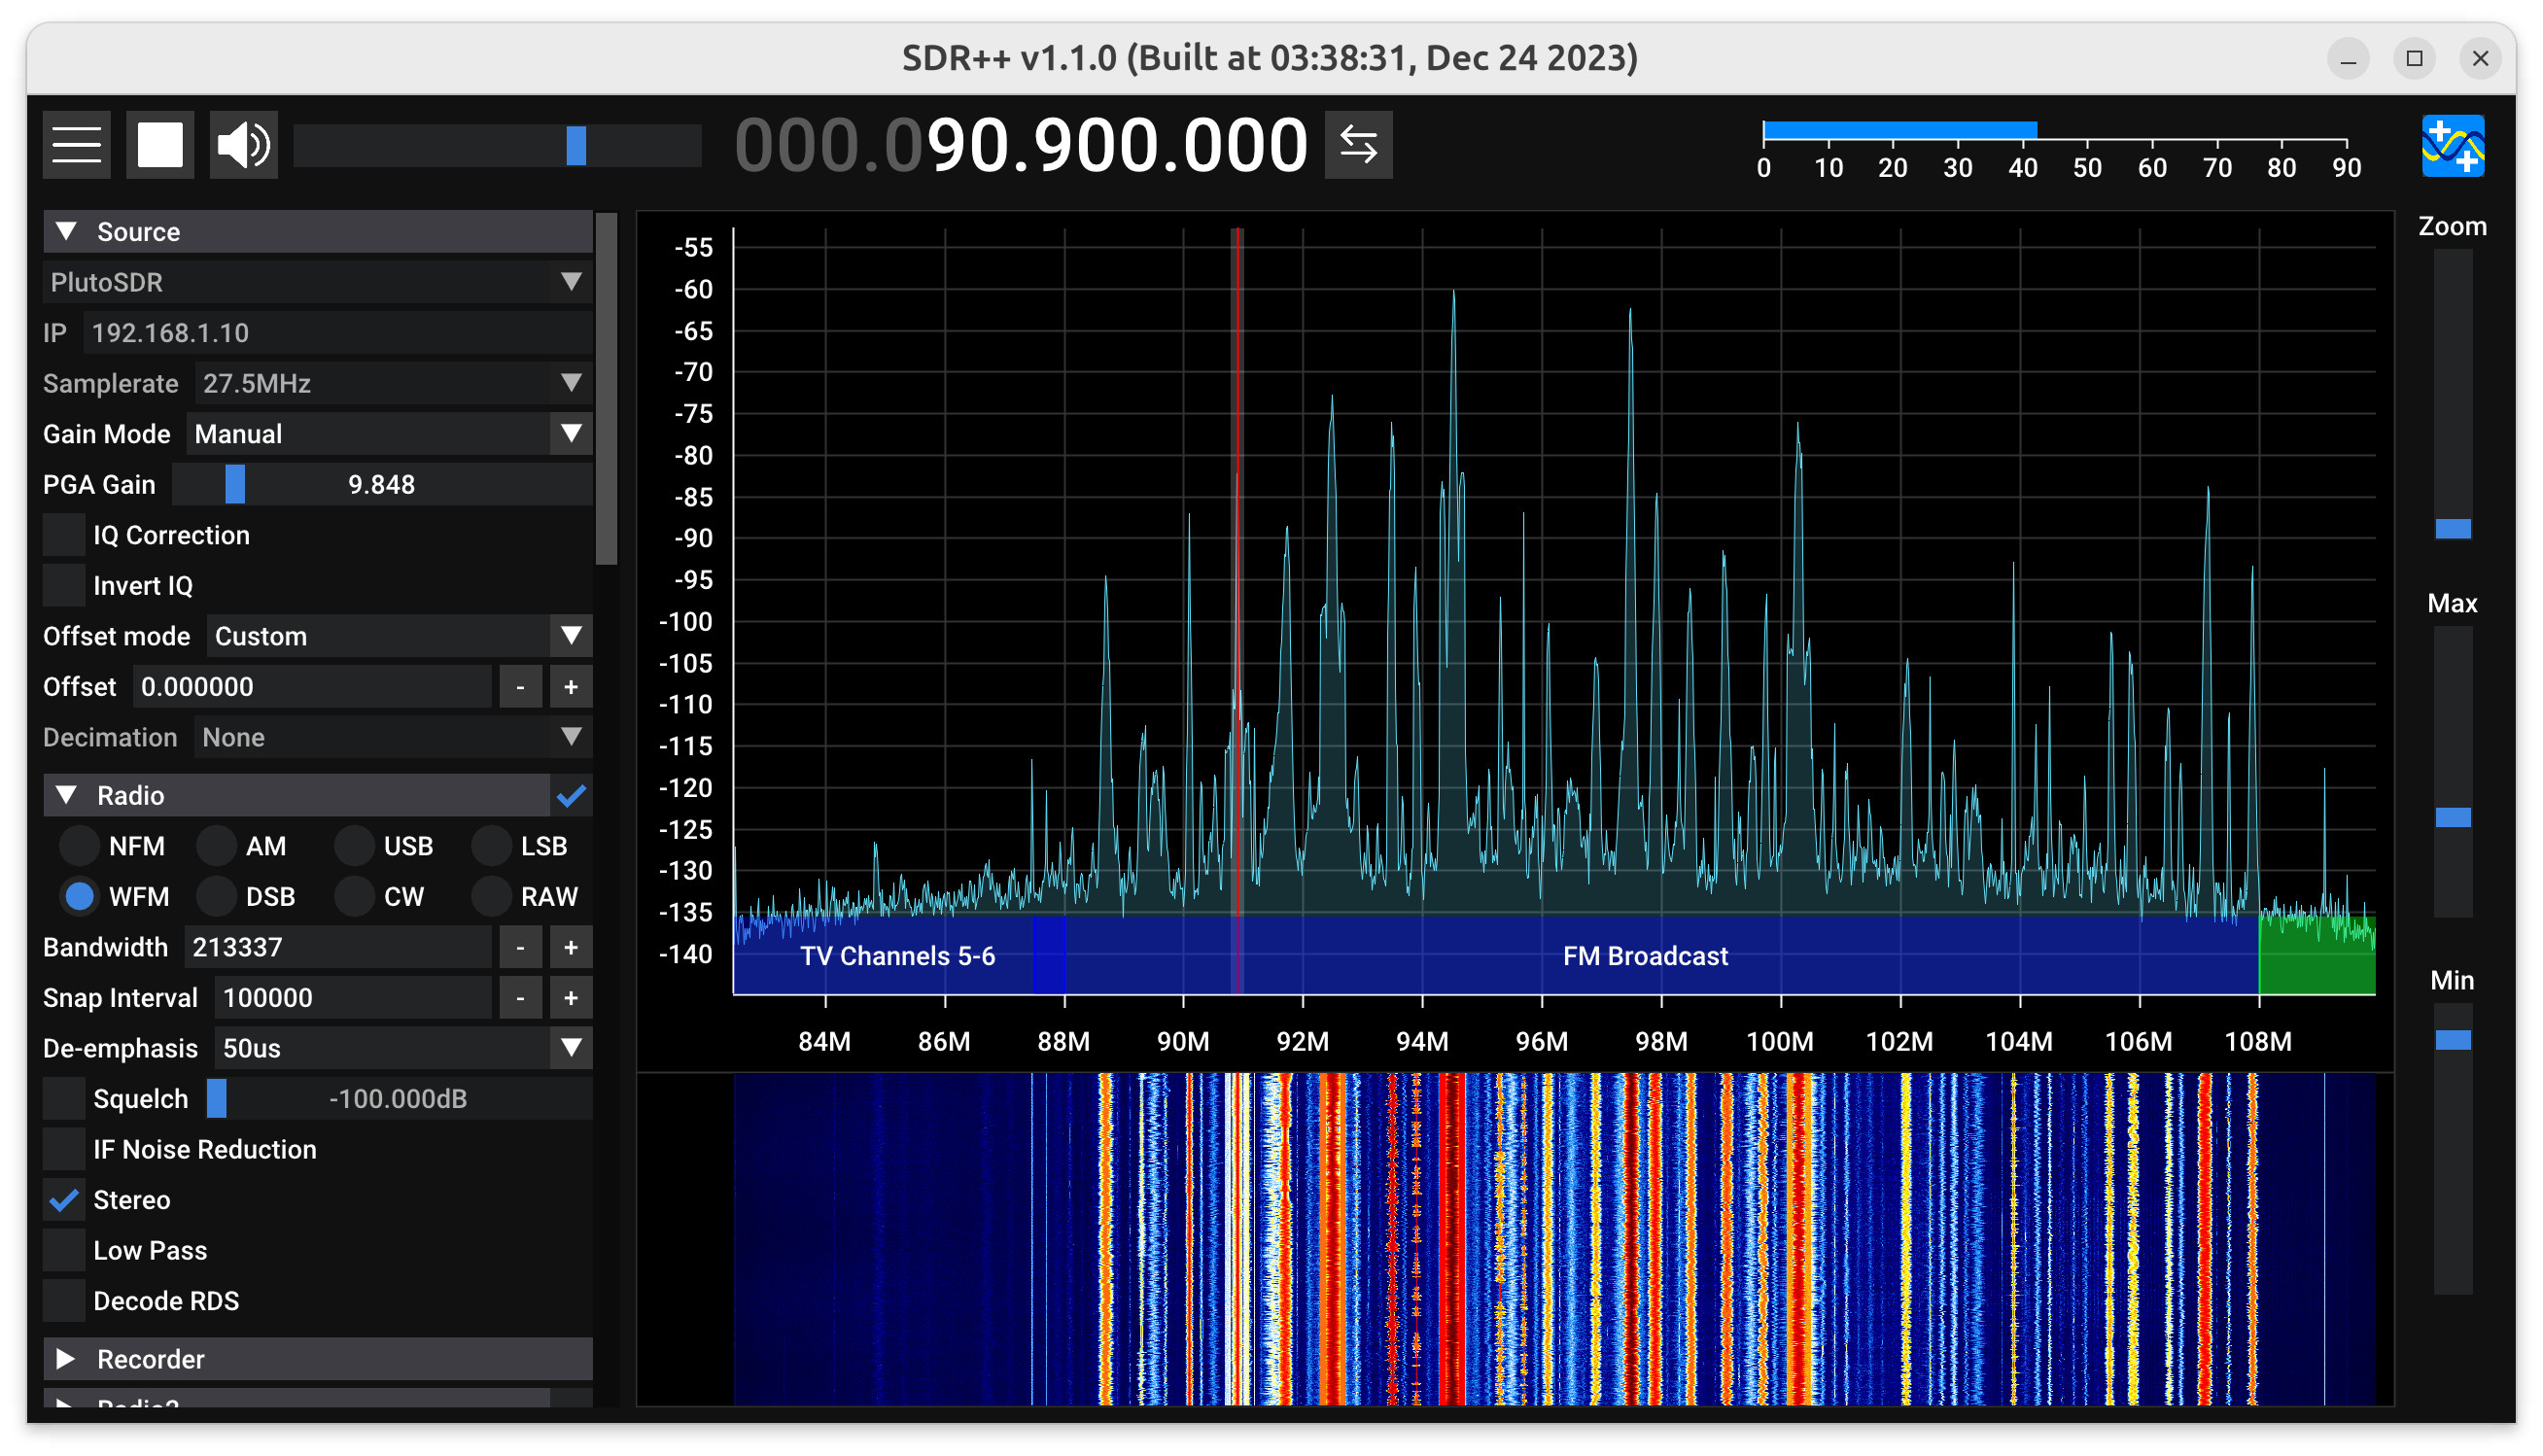Click the SDR++ logo icon
This screenshot has width=2543, height=1456.
2452,146
